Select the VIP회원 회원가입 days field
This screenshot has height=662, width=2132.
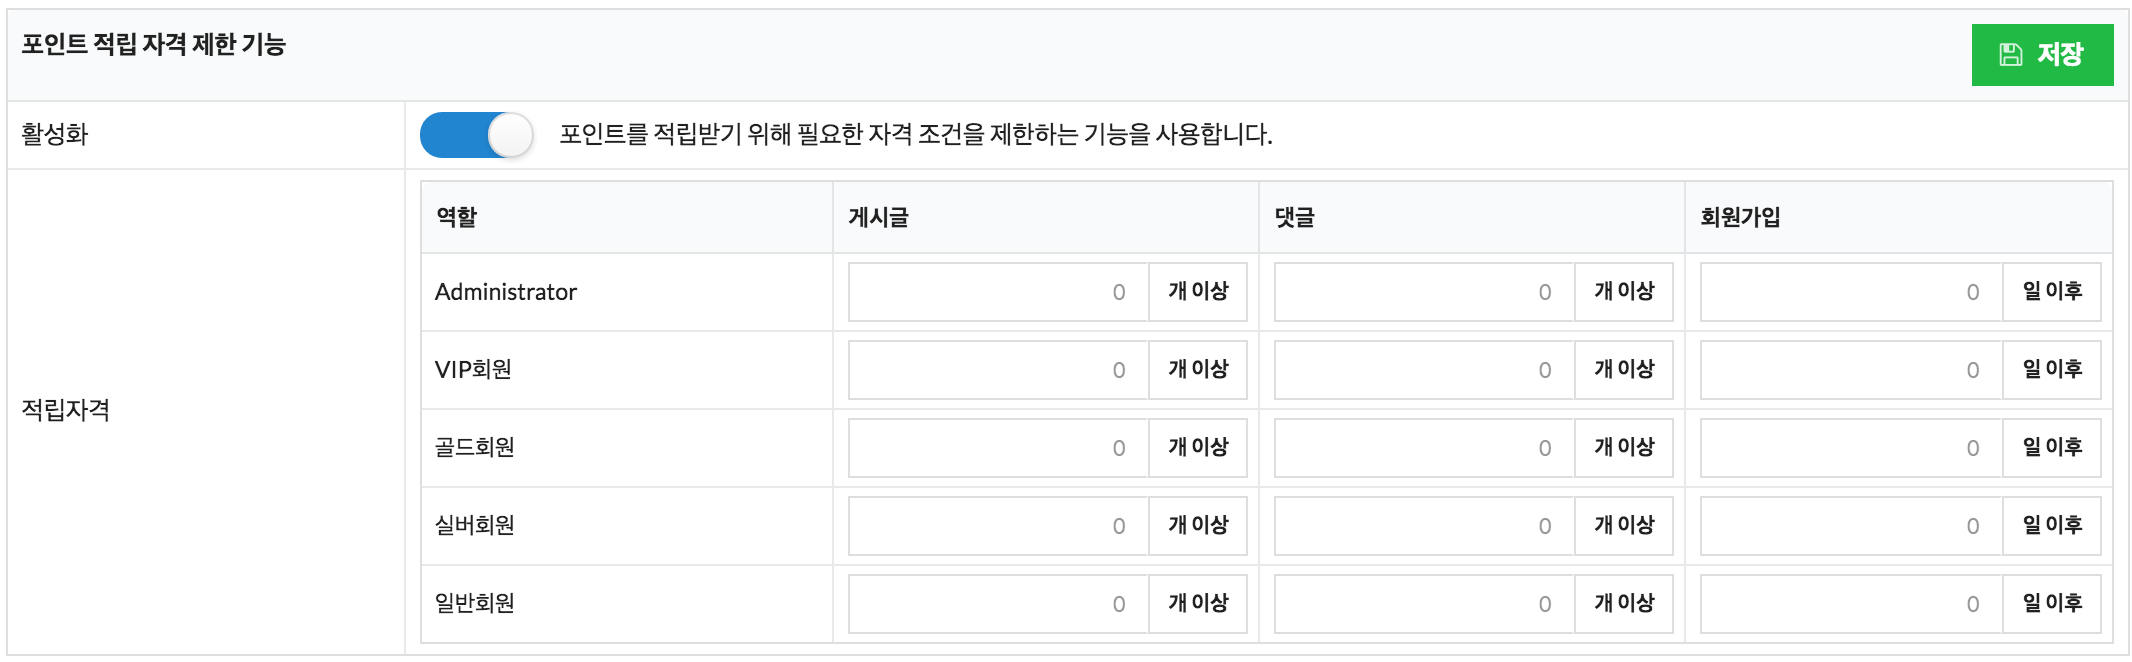click(1851, 370)
